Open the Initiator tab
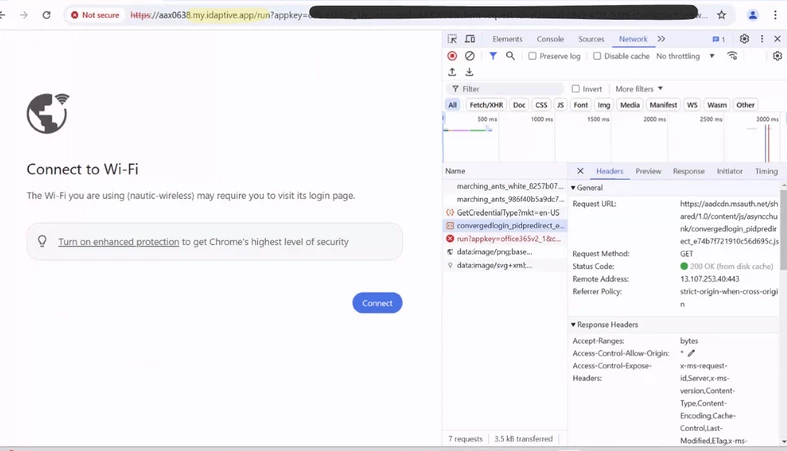 tap(729, 171)
